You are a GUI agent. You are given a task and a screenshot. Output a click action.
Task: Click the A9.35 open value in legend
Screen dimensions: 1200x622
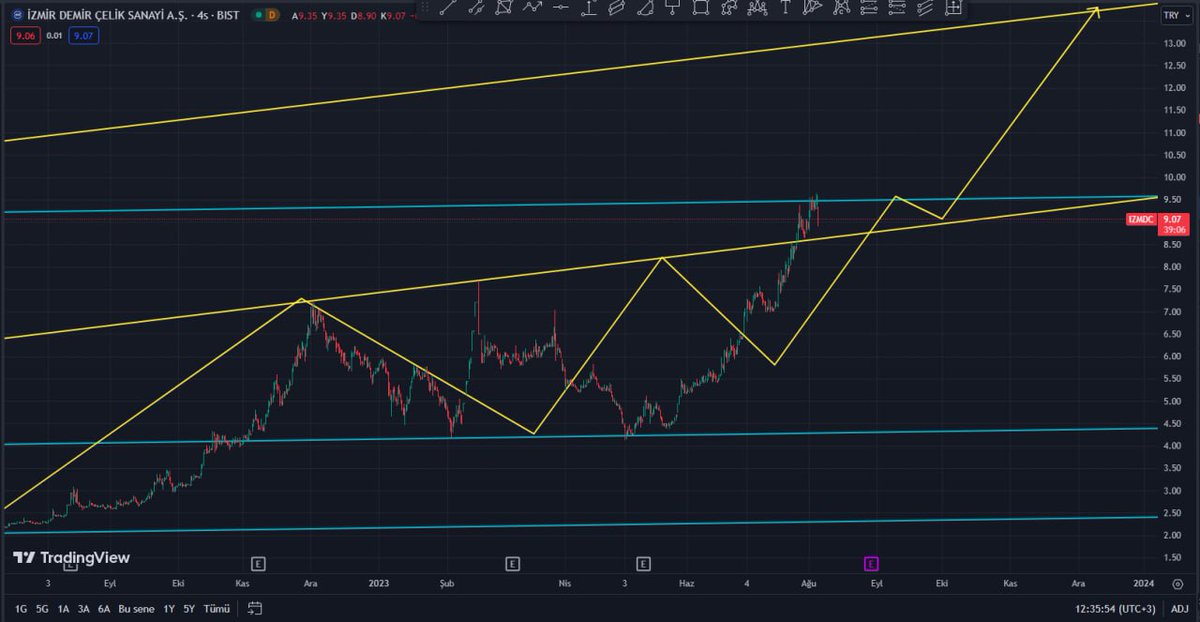point(305,16)
